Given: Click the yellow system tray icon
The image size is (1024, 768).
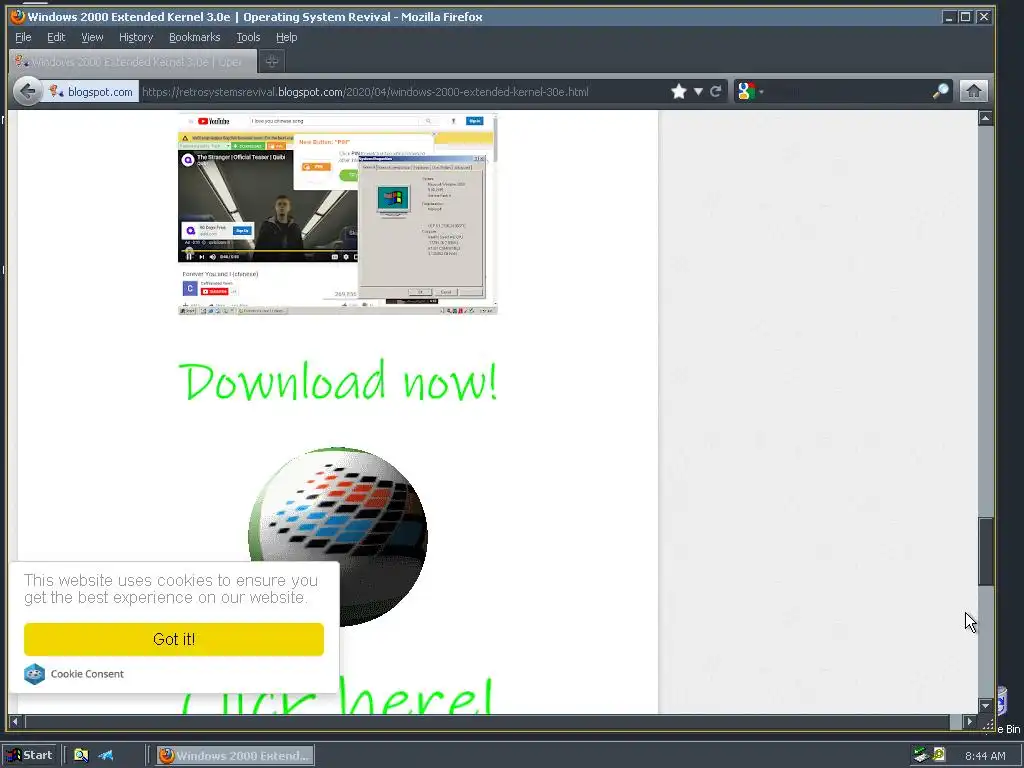Looking at the screenshot, I should [939, 754].
